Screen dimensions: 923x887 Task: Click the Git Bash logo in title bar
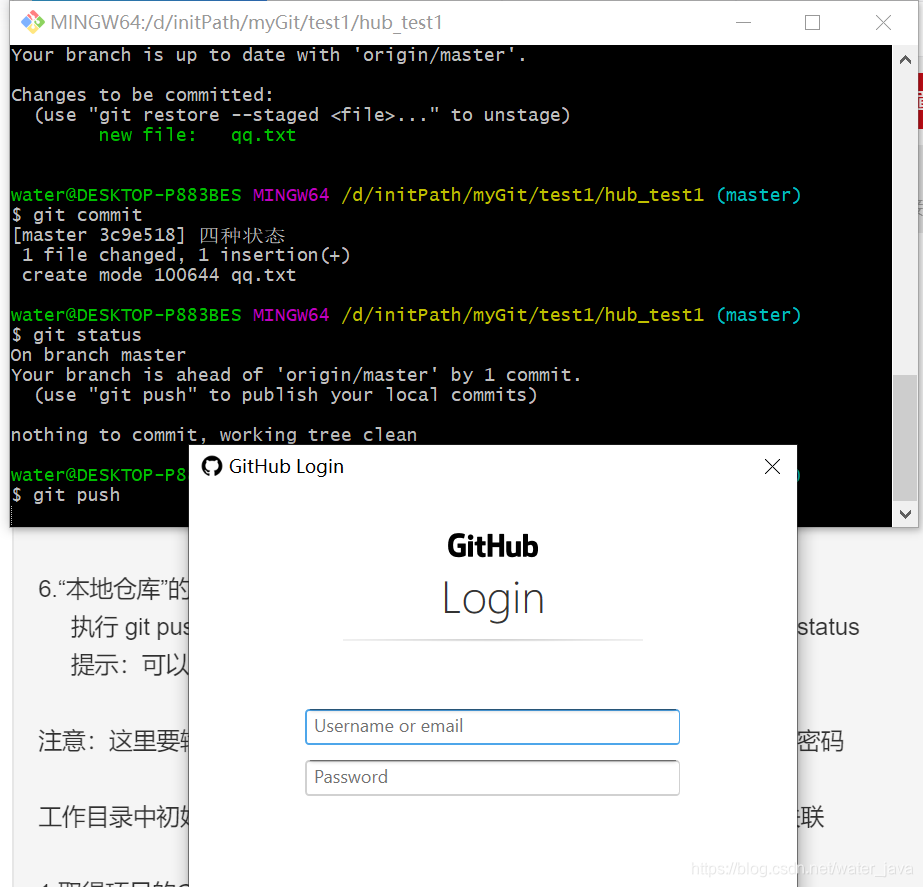(x=32, y=22)
